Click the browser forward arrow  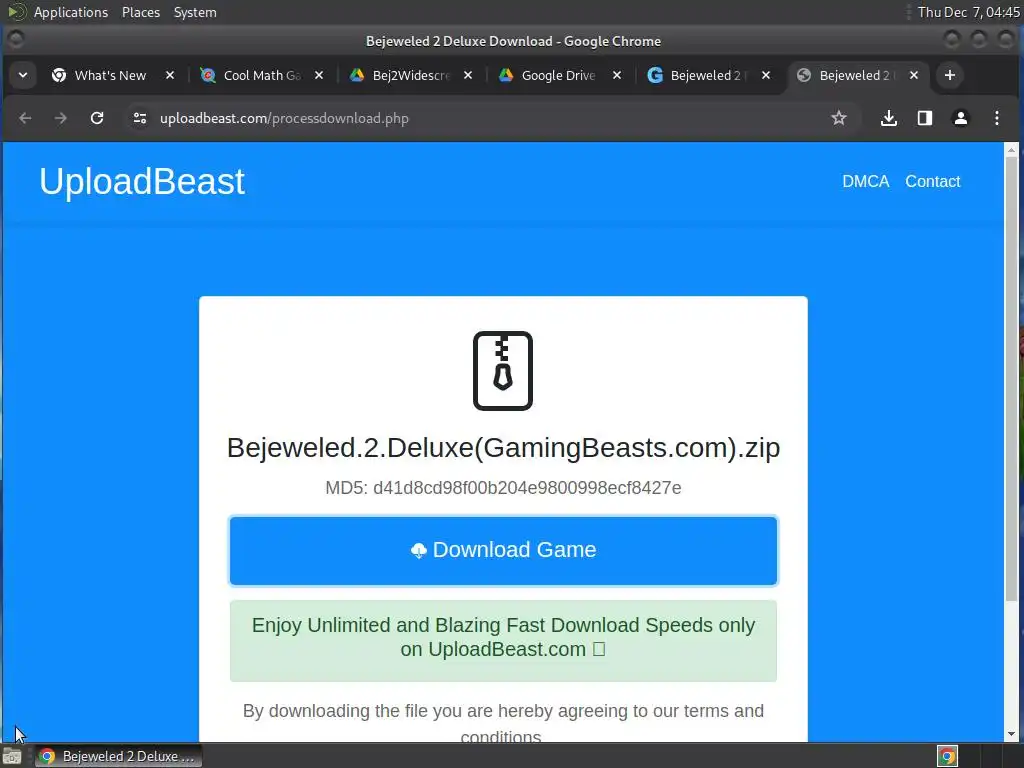61,118
